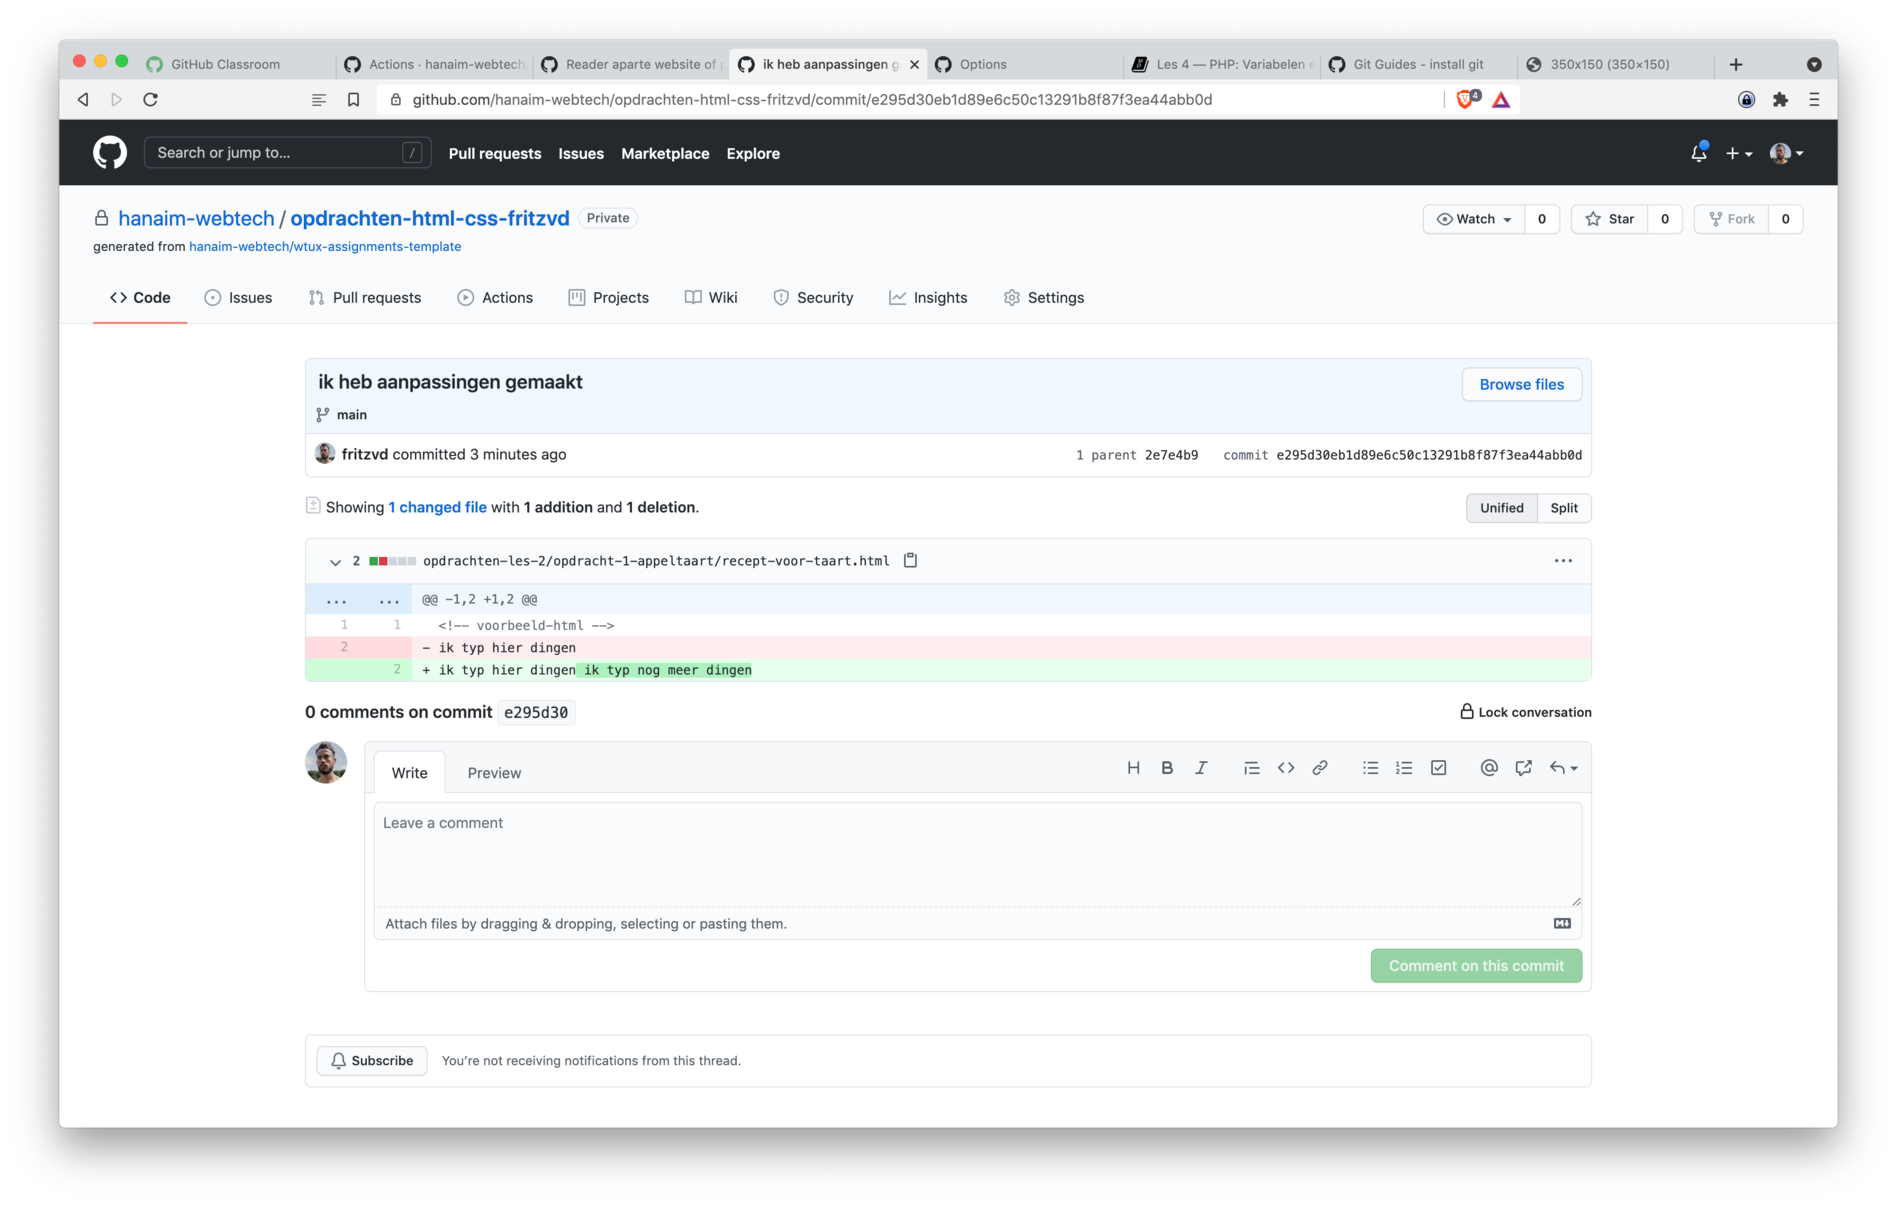Insert a bulleted list
This screenshot has height=1206, width=1897.
point(1370,768)
